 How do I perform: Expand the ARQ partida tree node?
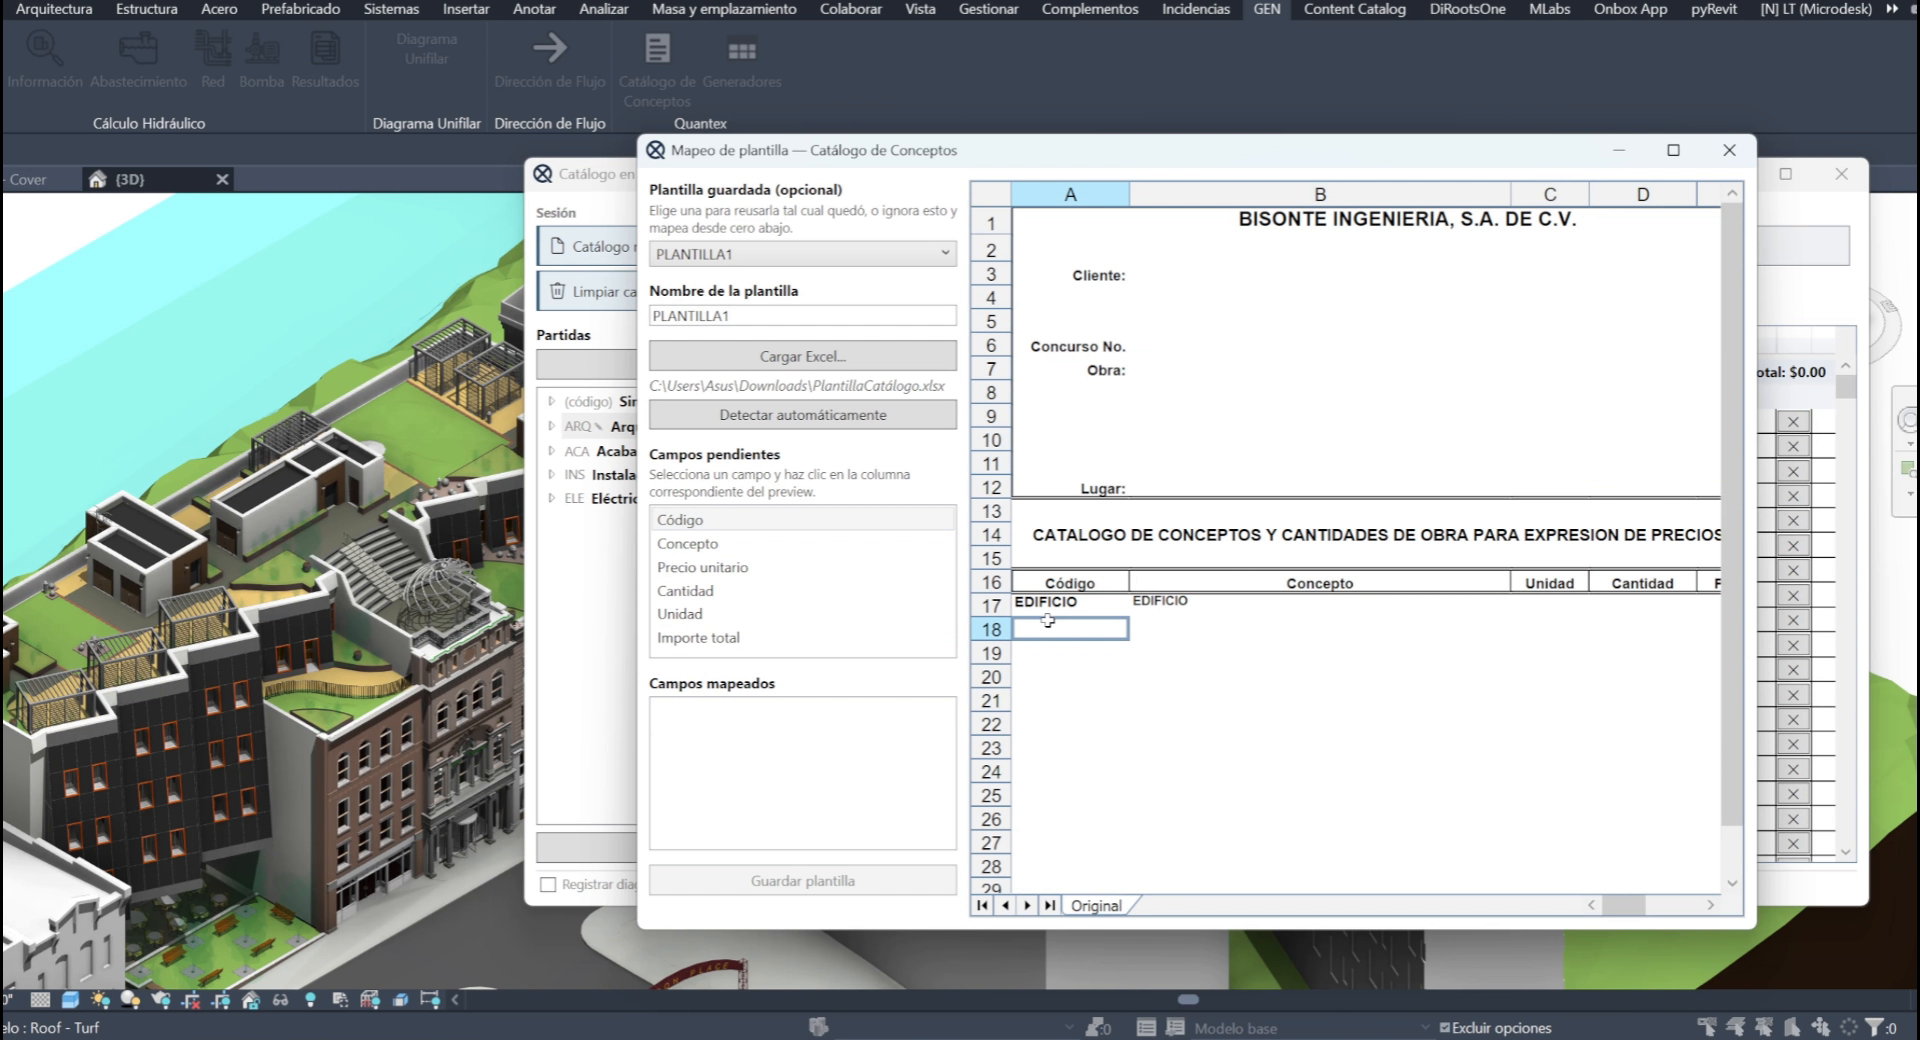coord(551,426)
